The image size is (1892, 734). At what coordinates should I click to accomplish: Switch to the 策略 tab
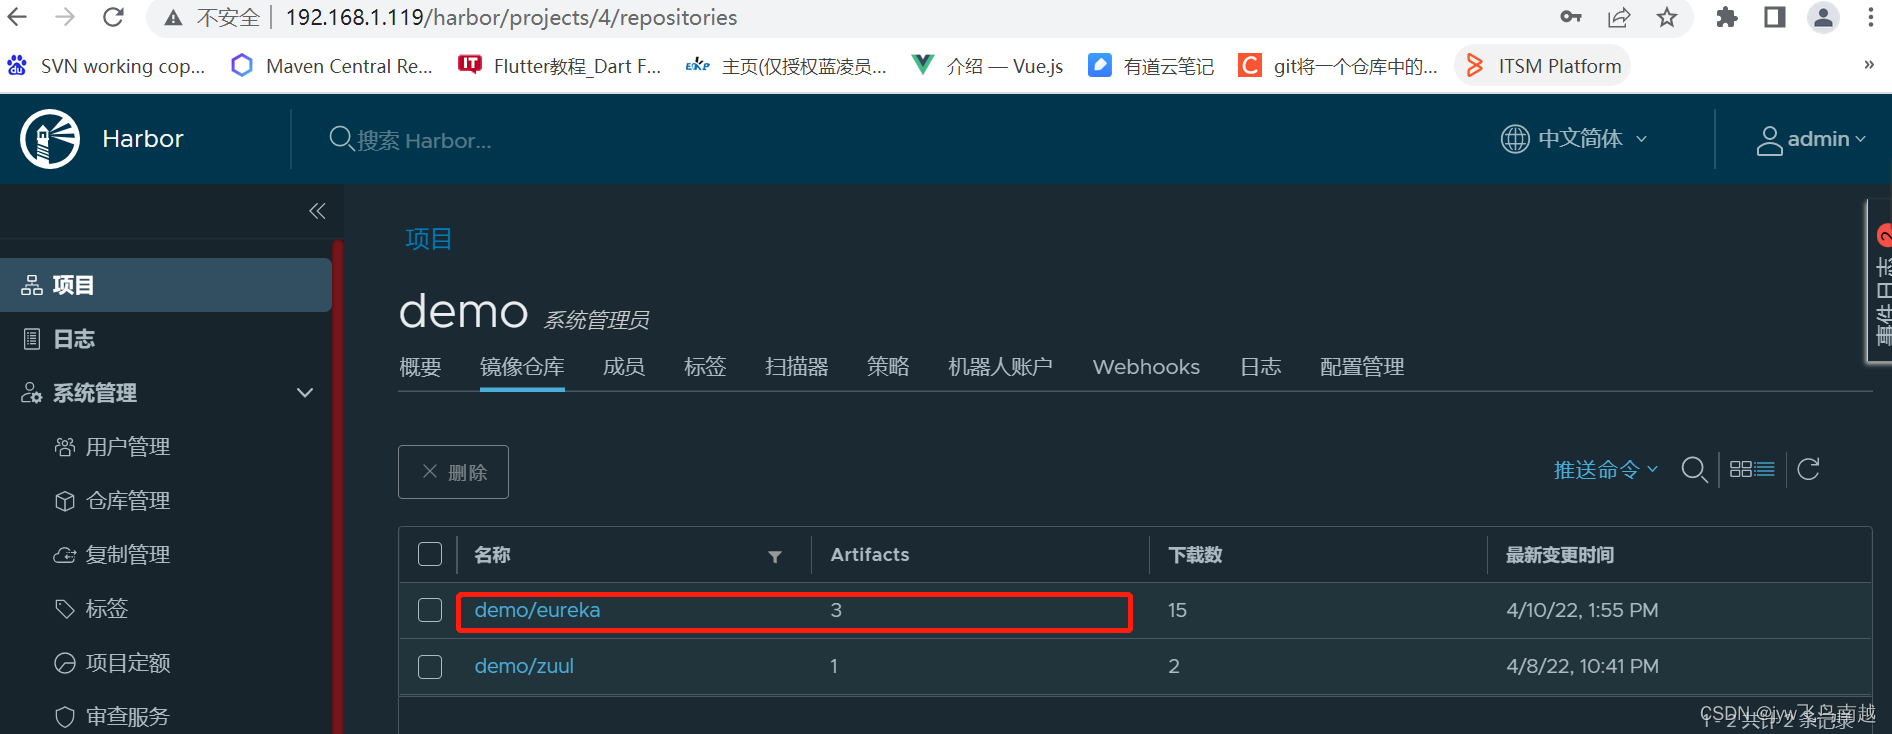pos(888,367)
